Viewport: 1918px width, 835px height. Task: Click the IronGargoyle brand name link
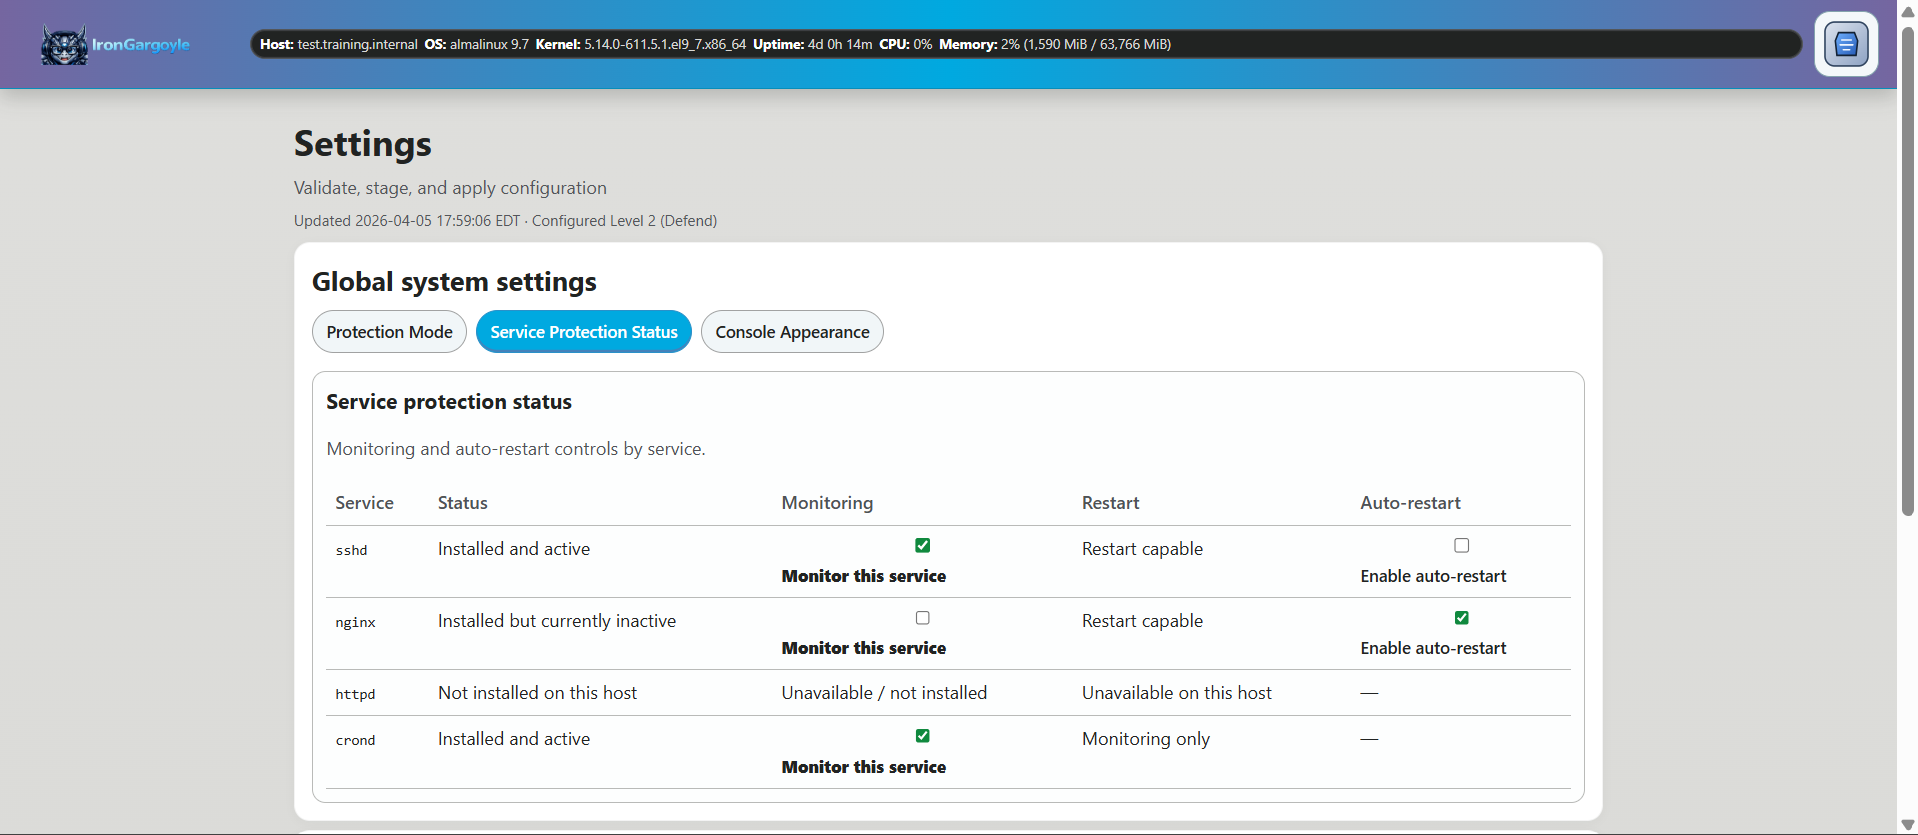tap(141, 45)
